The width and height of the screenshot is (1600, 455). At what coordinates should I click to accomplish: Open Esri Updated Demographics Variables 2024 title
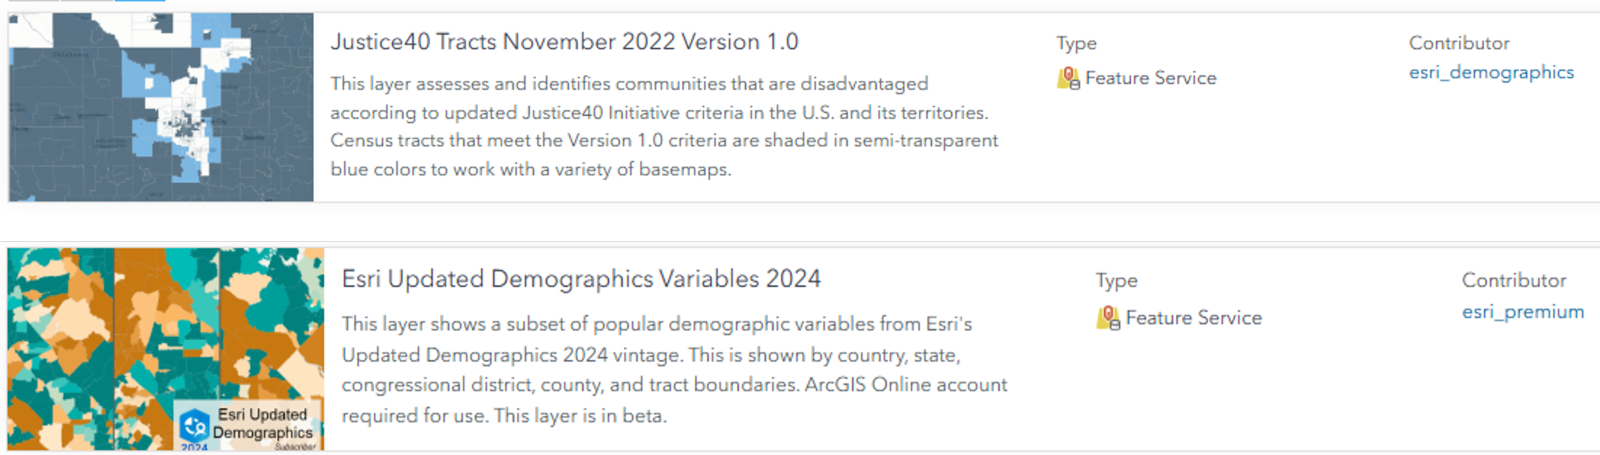pyautogui.click(x=581, y=279)
